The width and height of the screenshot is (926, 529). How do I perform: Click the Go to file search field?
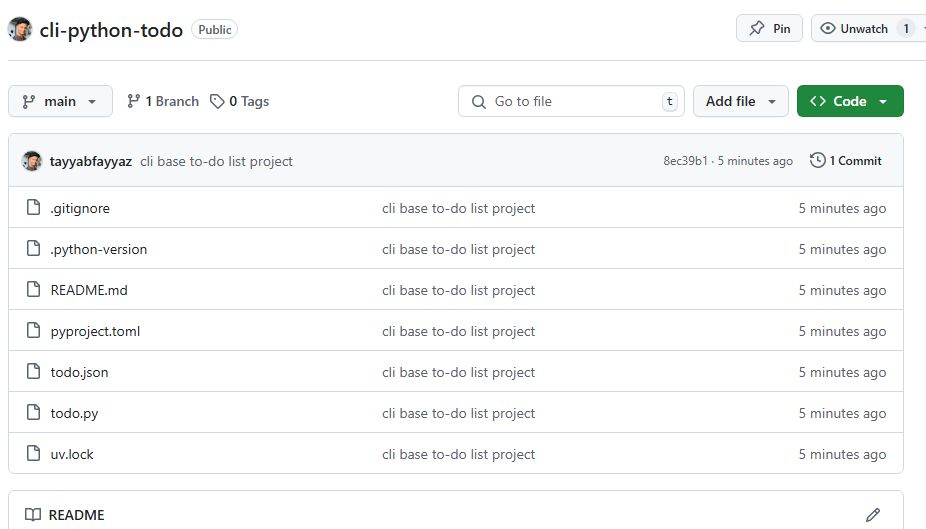pyautogui.click(x=571, y=101)
